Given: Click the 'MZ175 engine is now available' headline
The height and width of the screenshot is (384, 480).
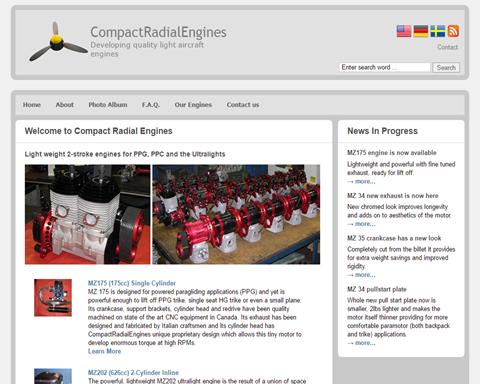Looking at the screenshot, I should click(x=392, y=153).
